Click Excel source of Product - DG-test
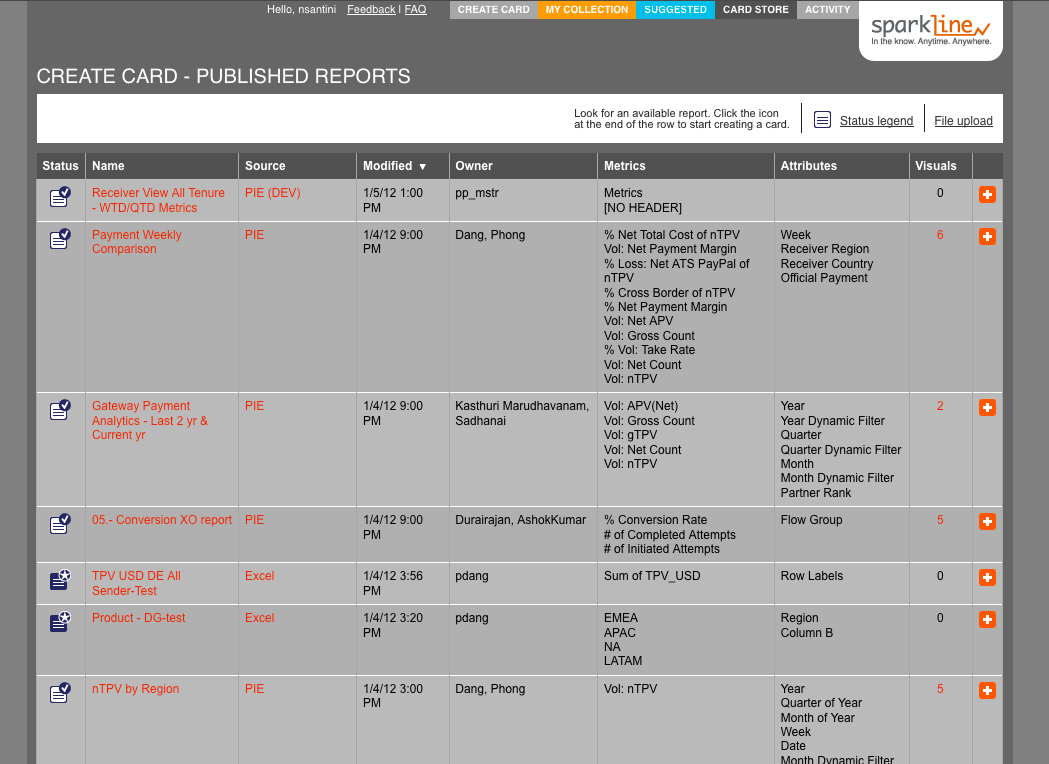This screenshot has width=1049, height=764. coord(260,617)
